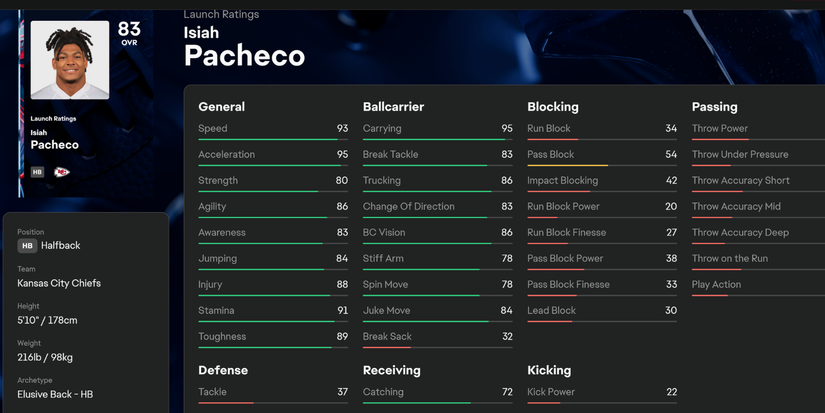825x413 pixels.
Task: Select the Blocking section heading
Action: pyautogui.click(x=552, y=107)
